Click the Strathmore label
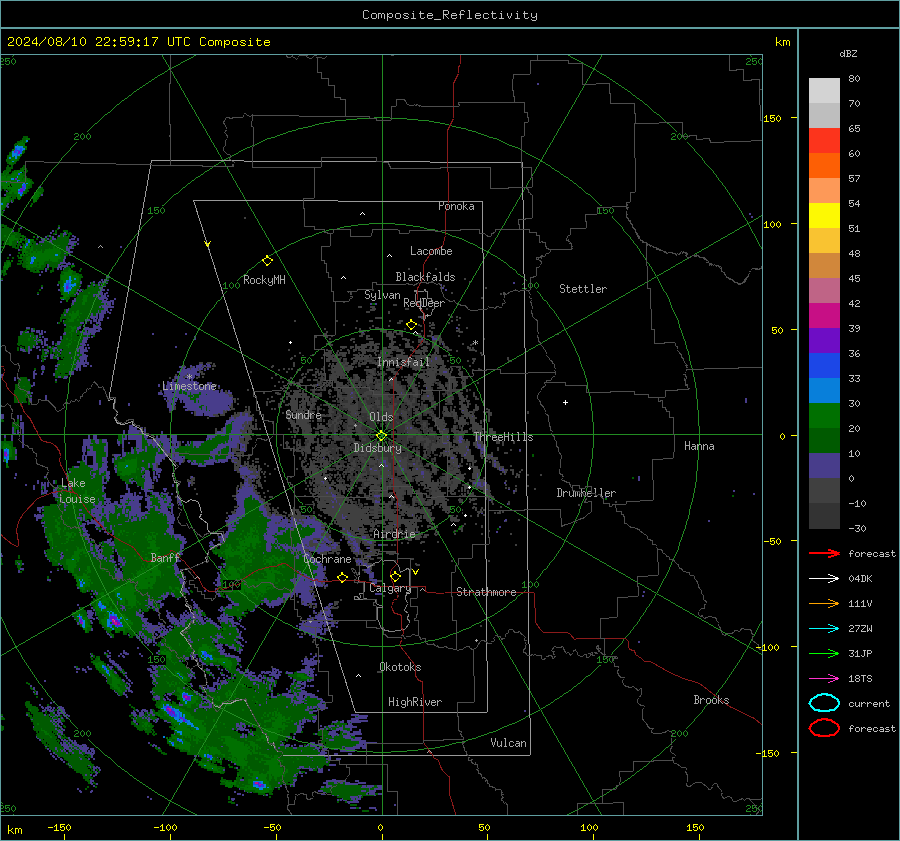The height and width of the screenshot is (841, 900). 486,592
